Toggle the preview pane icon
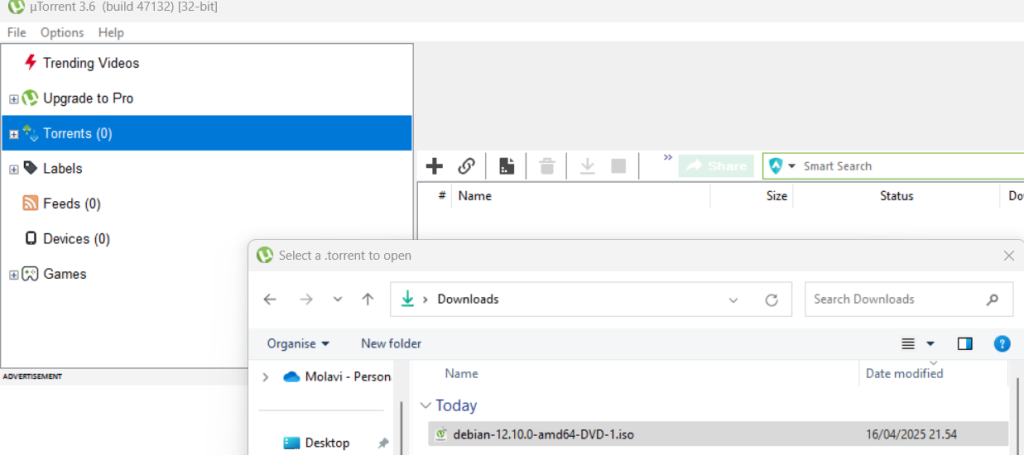This screenshot has width=1024, height=455. click(x=965, y=343)
